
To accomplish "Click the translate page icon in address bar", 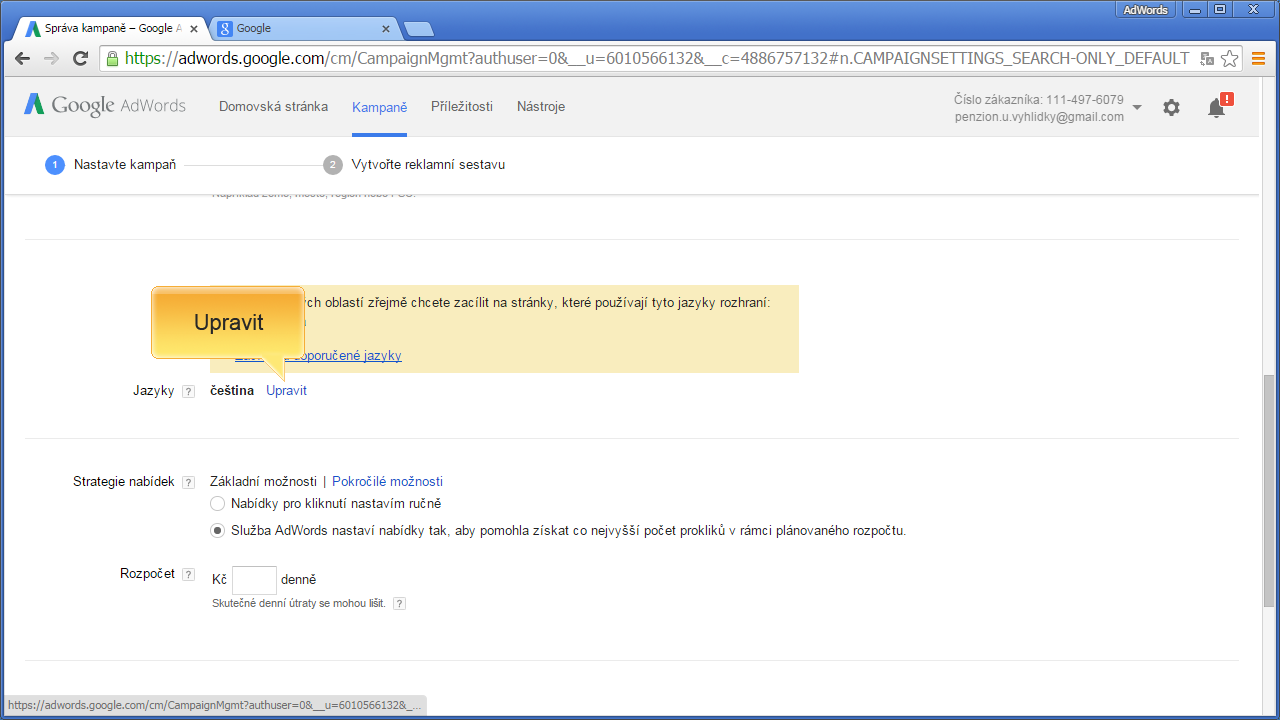I will 1207,58.
